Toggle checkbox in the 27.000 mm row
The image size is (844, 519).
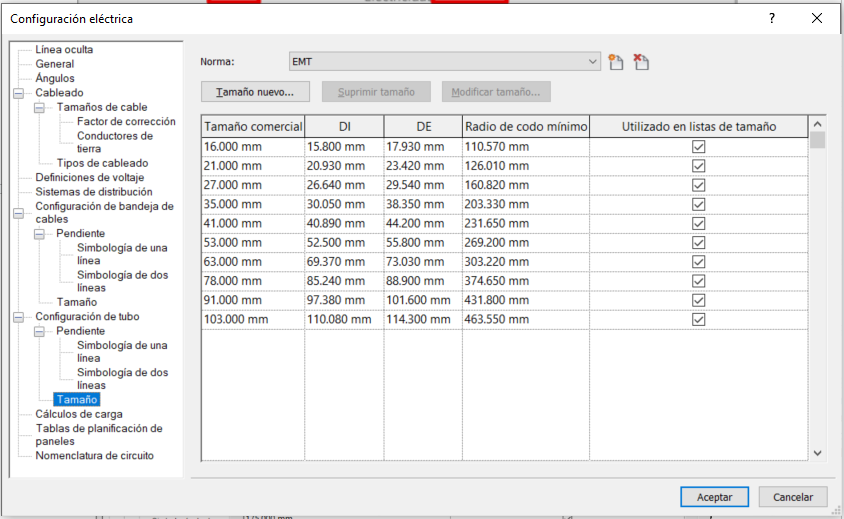tap(699, 185)
